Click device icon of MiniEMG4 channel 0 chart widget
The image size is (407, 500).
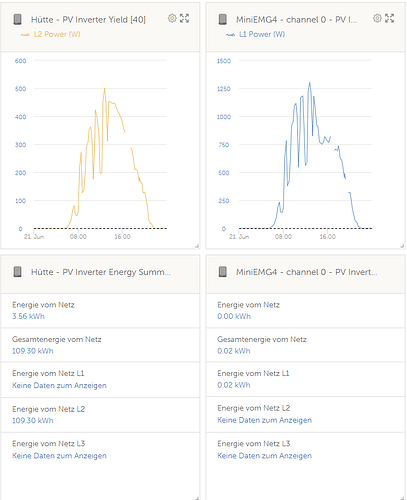[223, 19]
